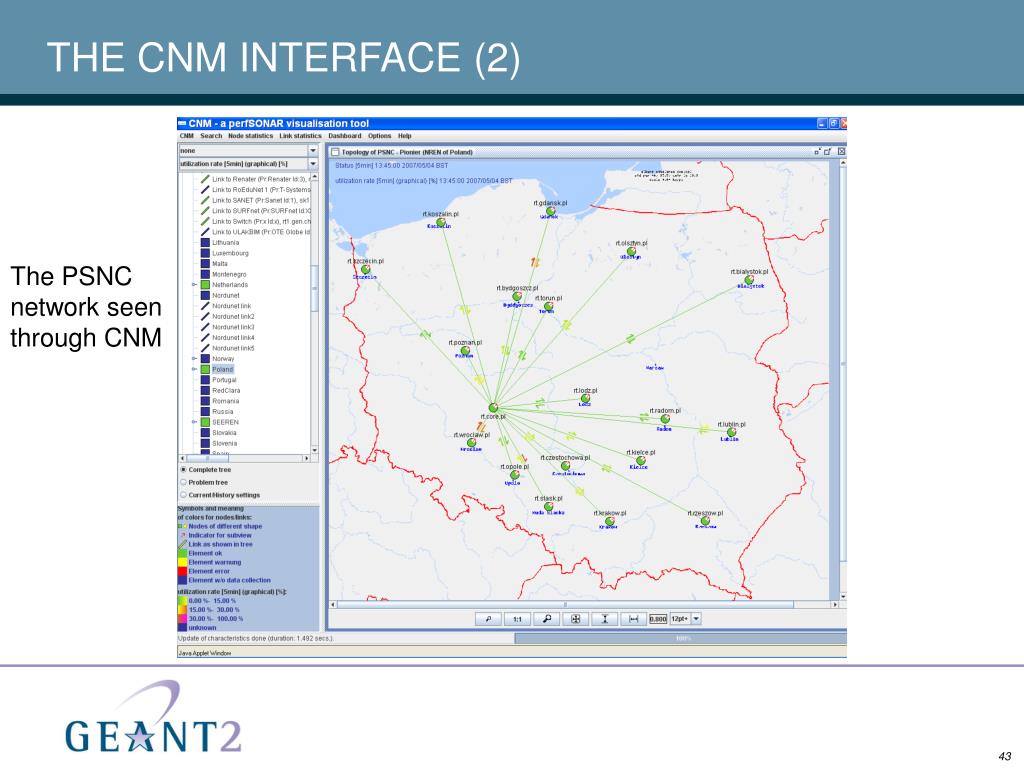Open the 12pt+ font size dropdown
Screen dimensions: 1024x768
coord(696,618)
